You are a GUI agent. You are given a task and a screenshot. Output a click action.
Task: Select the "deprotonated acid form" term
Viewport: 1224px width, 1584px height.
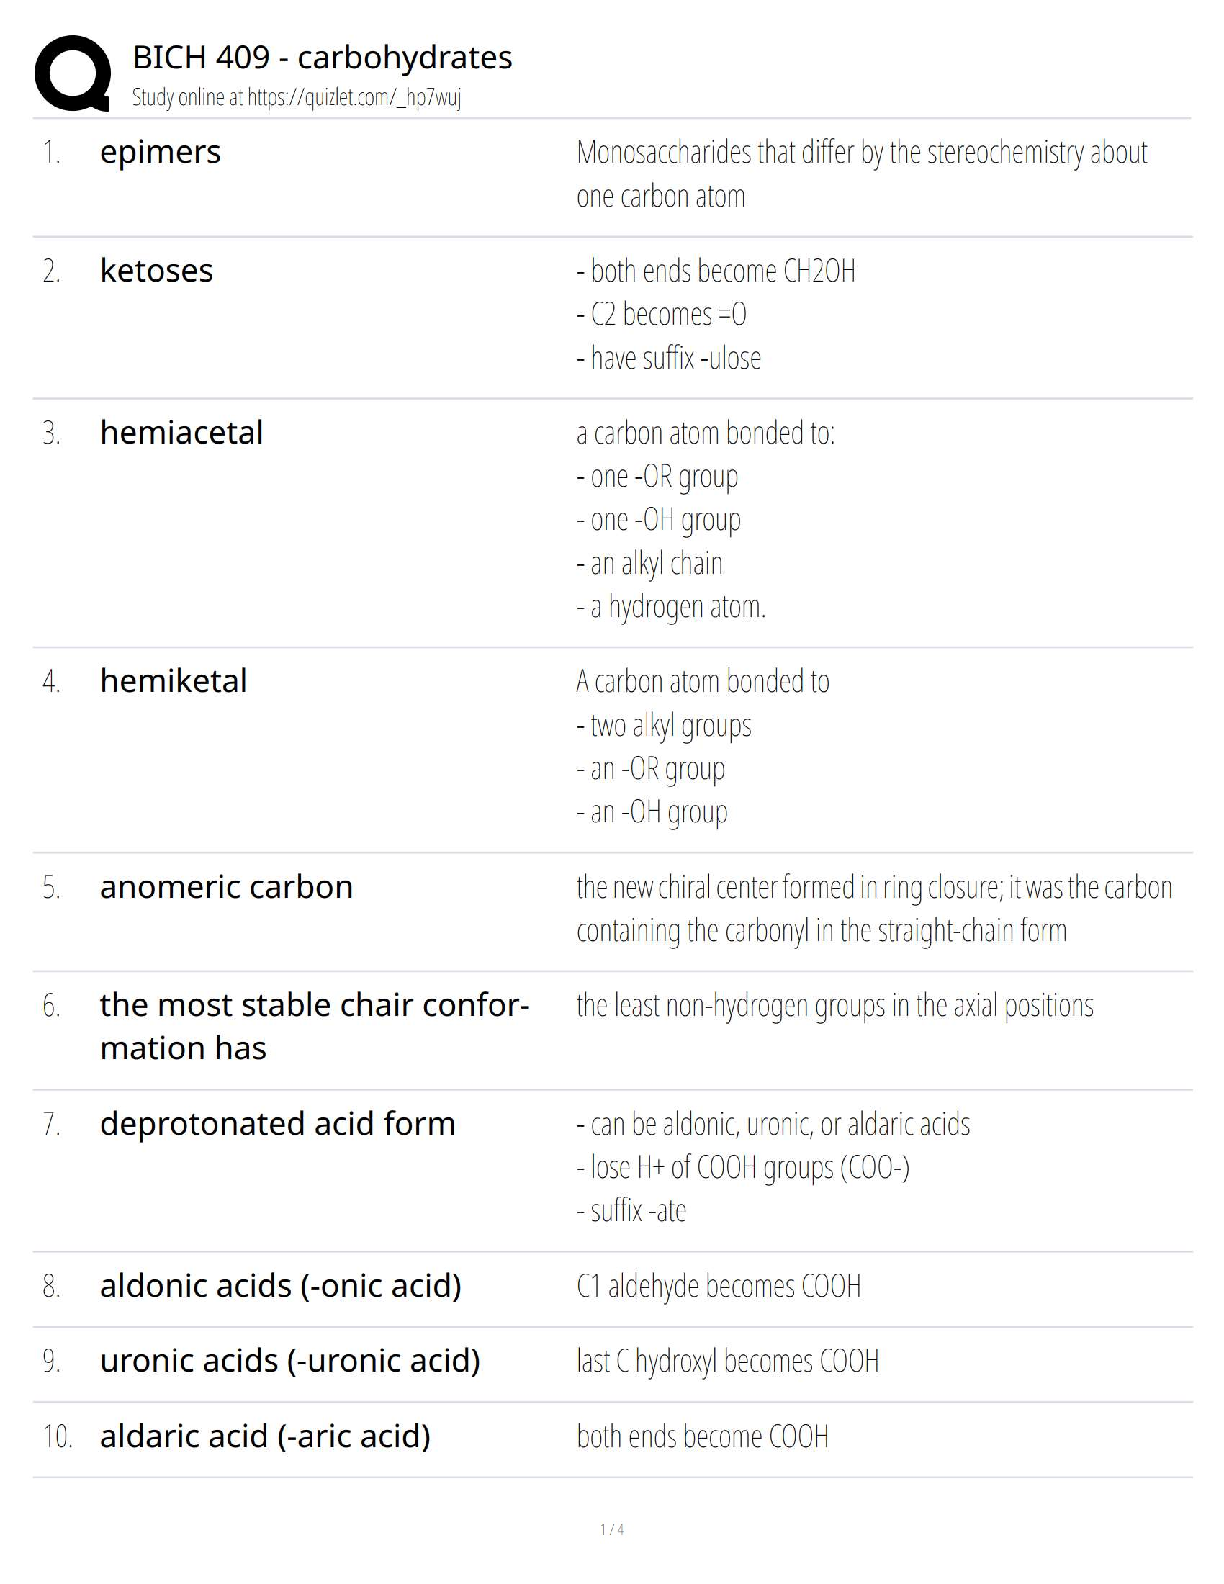(x=277, y=1124)
